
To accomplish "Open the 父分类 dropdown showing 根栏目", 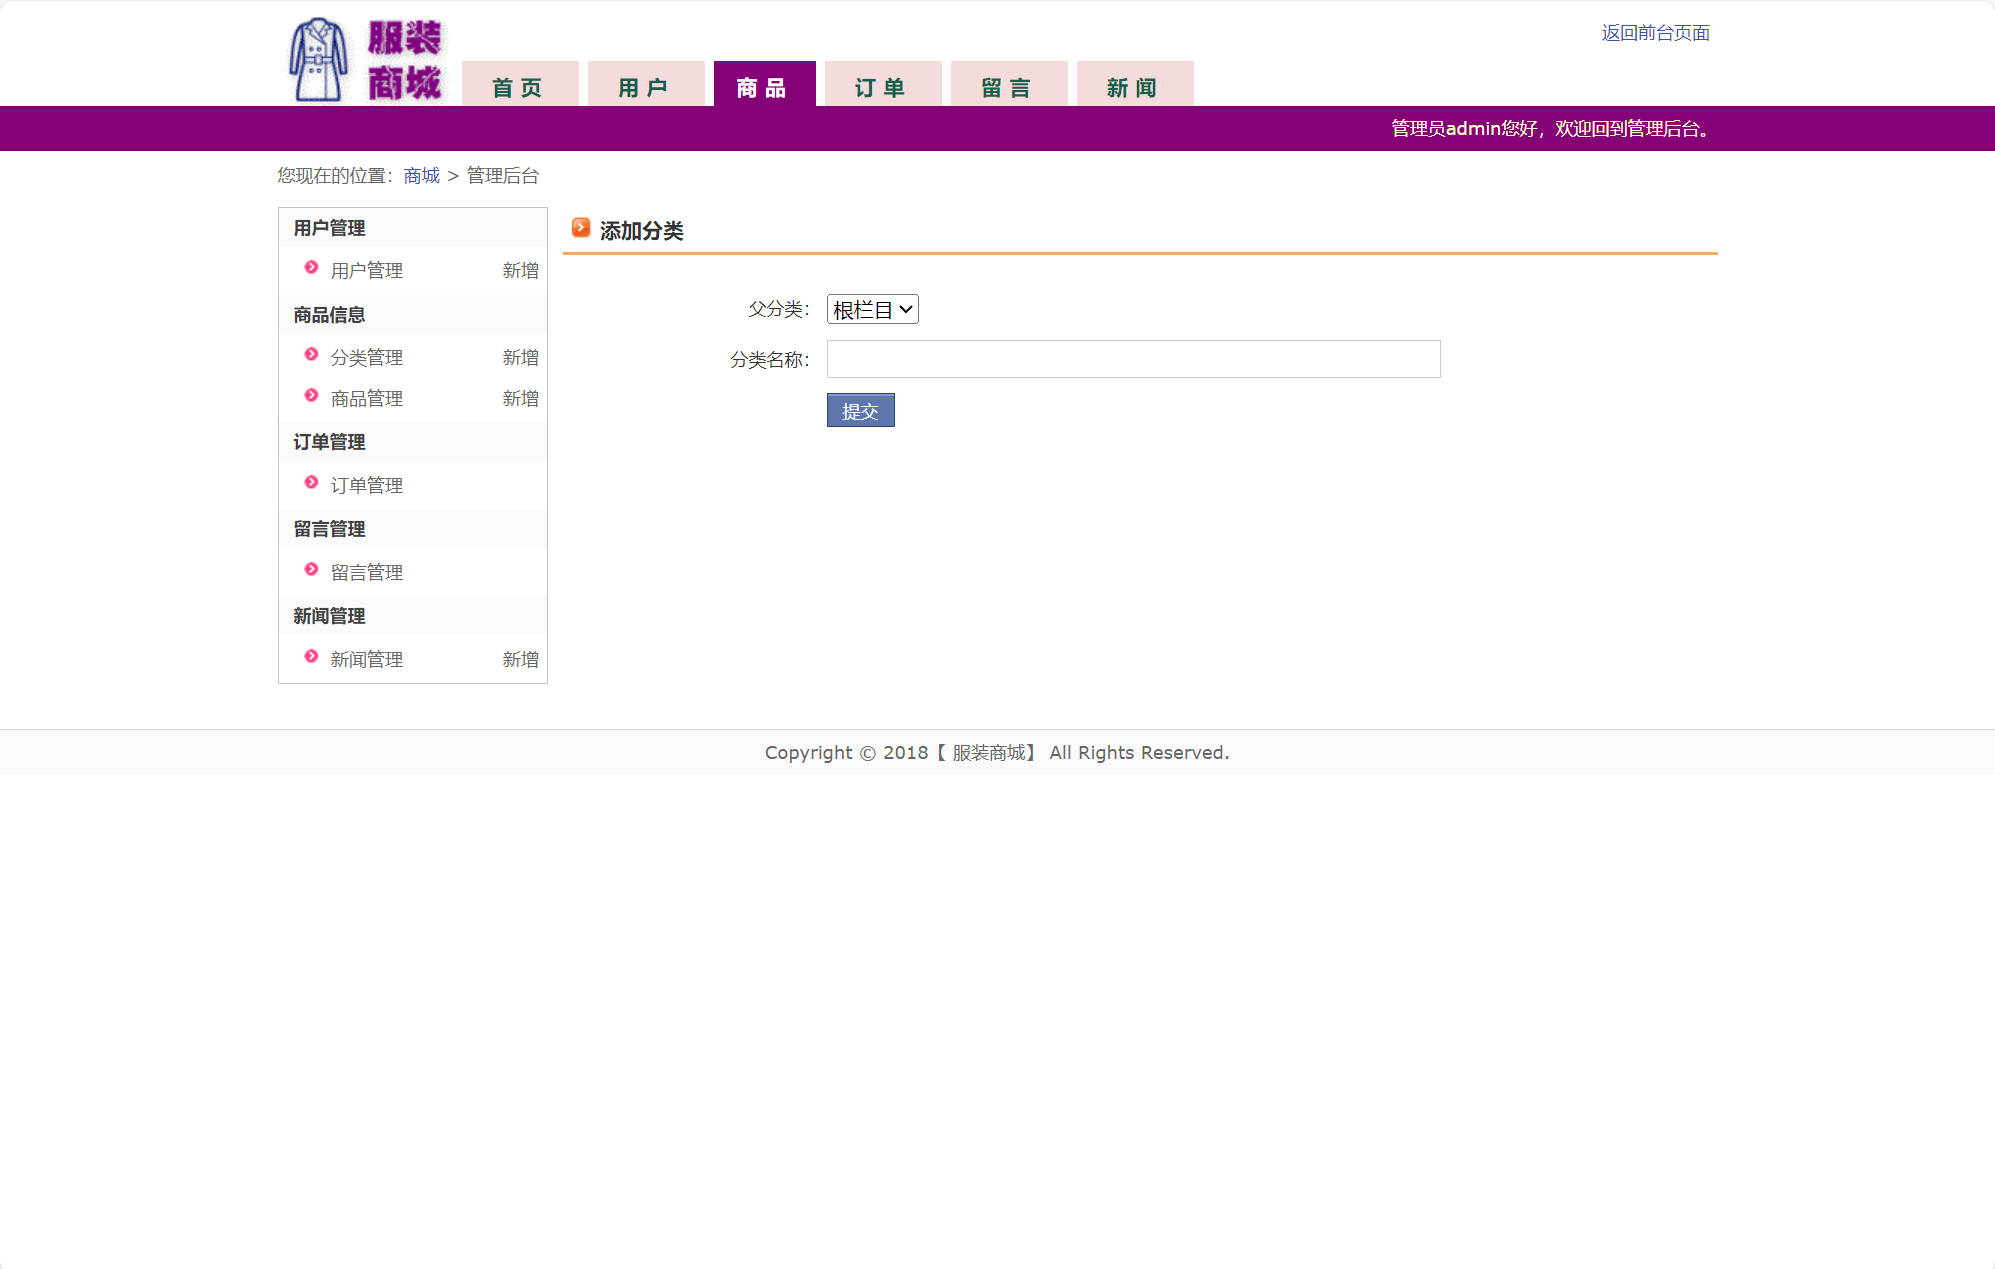I will (x=872, y=310).
